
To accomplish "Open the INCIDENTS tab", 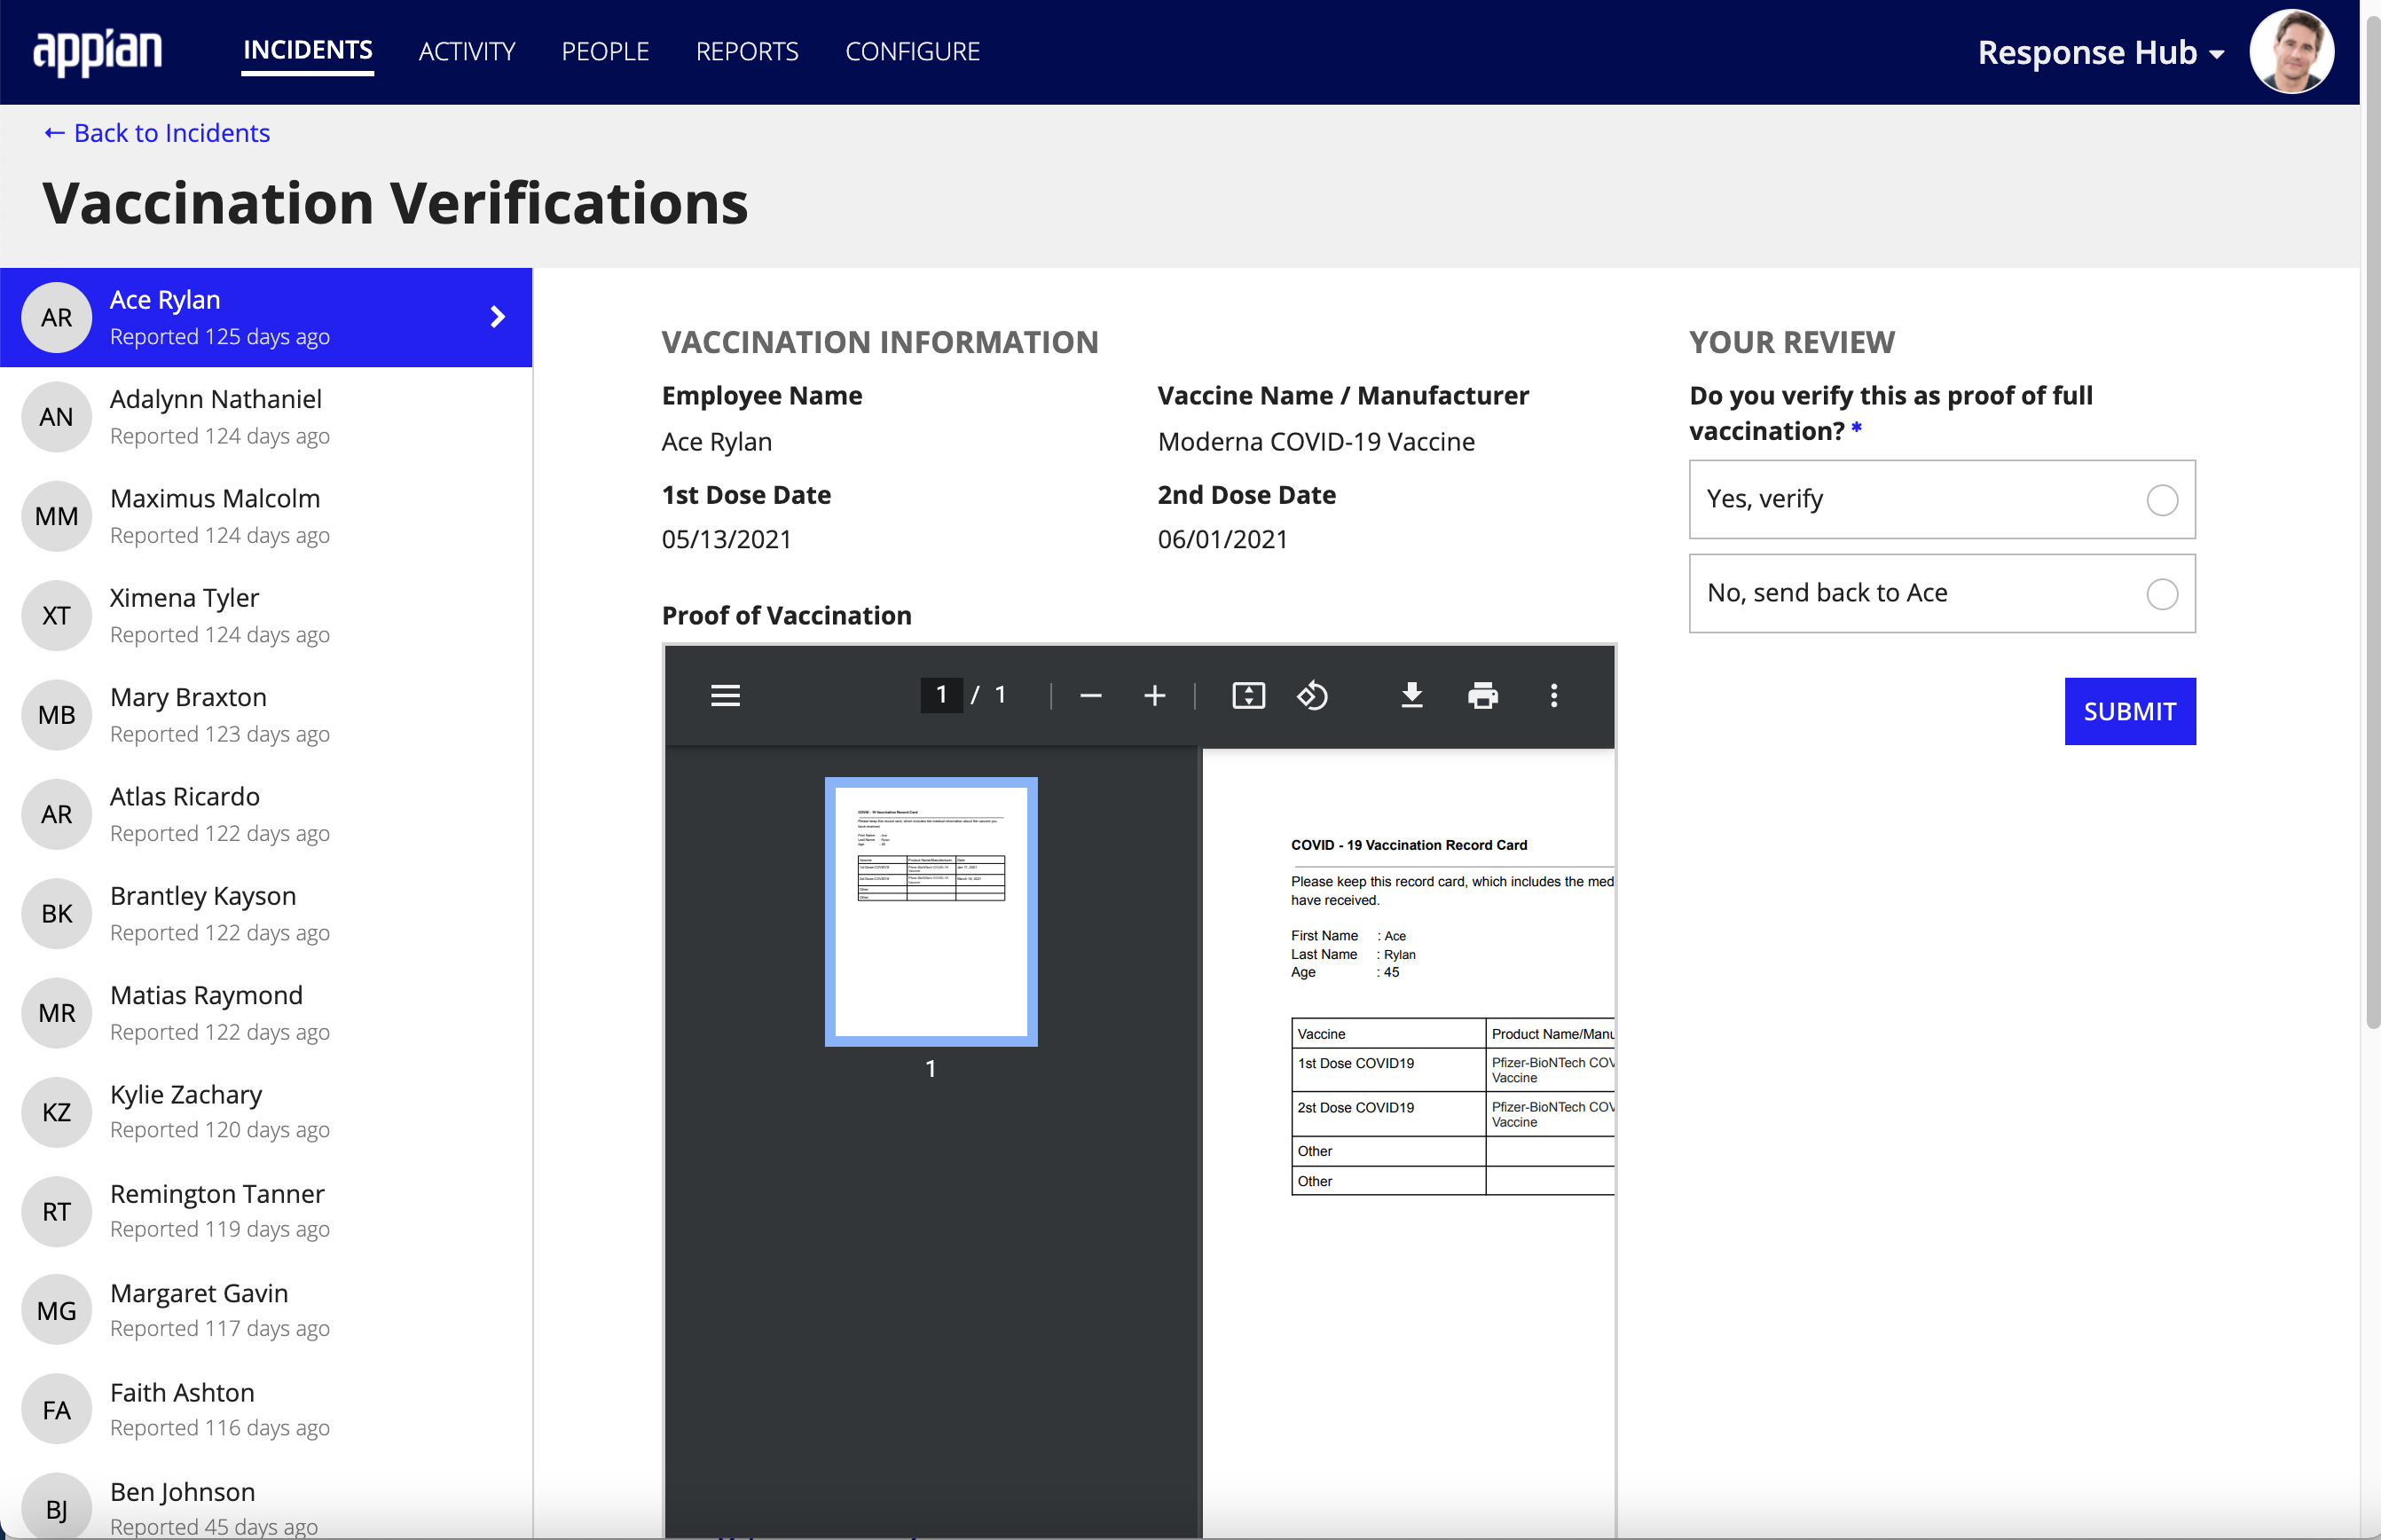I will (309, 51).
